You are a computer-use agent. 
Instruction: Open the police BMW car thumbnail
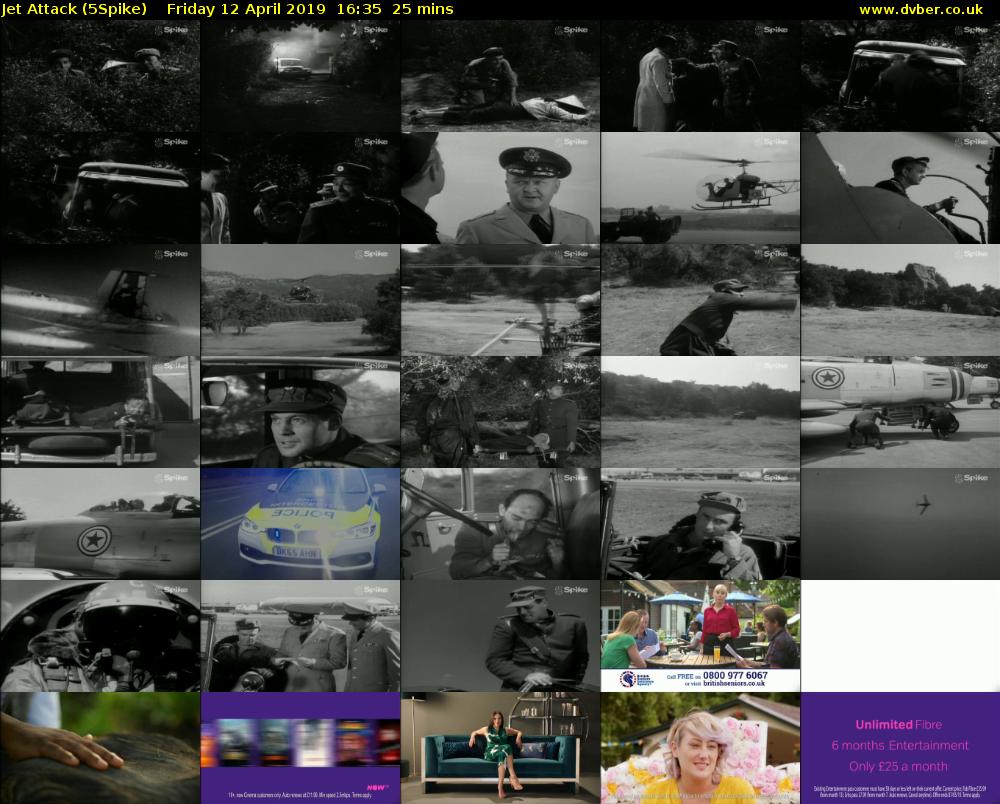point(300,524)
